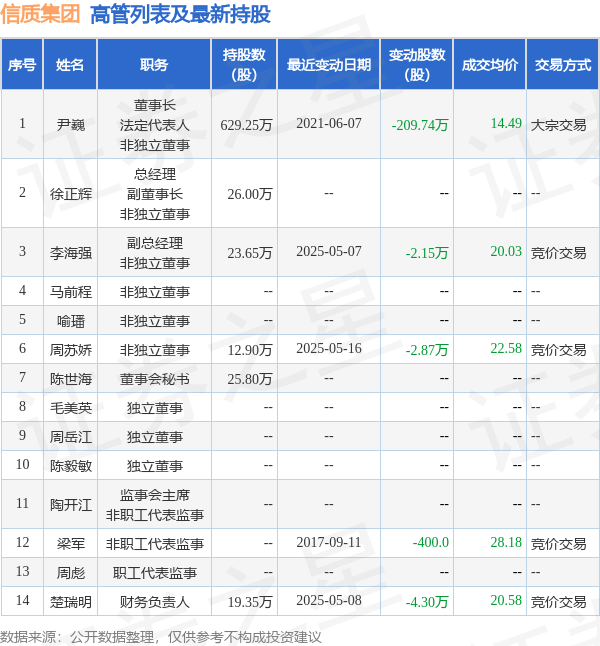Click average price 28.18
Image resolution: width=600 pixels, height=646 pixels.
(x=506, y=542)
